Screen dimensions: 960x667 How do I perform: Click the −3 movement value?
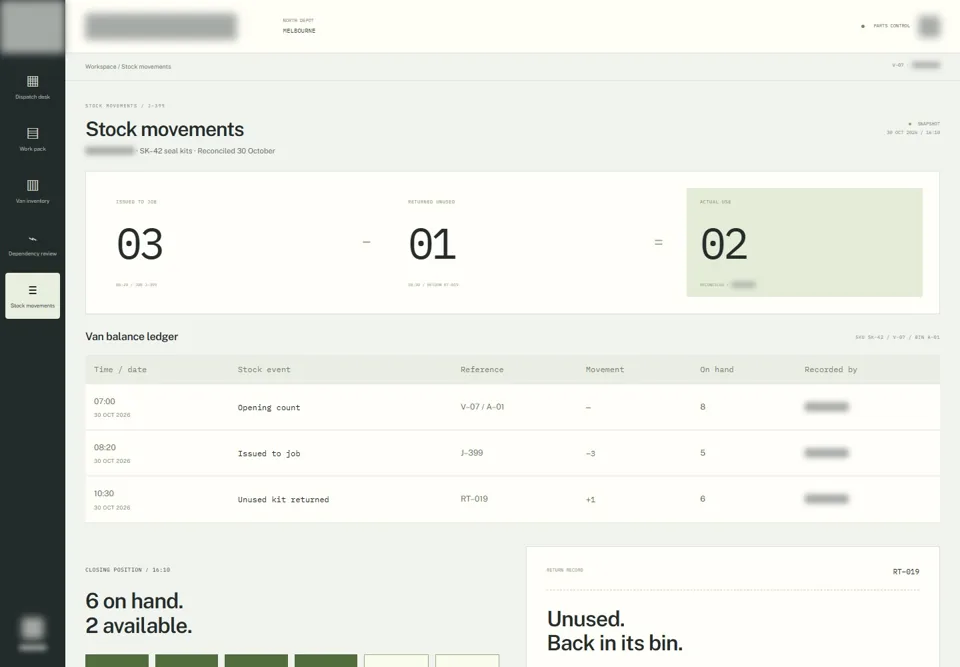coord(590,453)
